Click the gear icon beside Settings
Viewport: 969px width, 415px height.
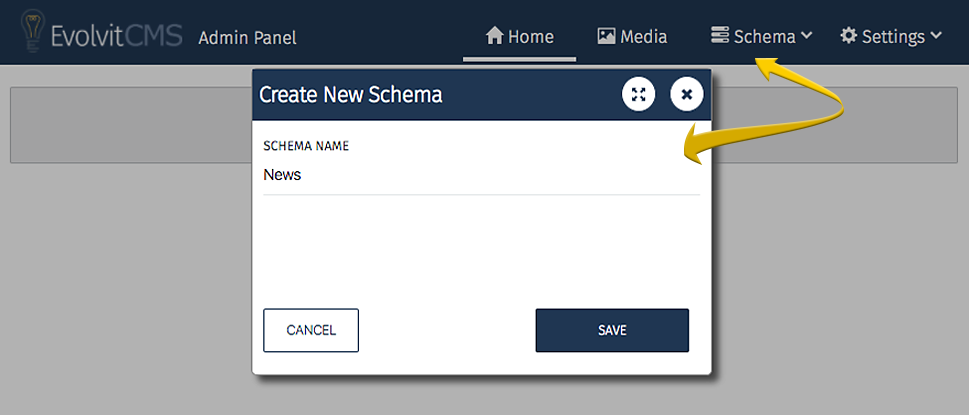848,36
